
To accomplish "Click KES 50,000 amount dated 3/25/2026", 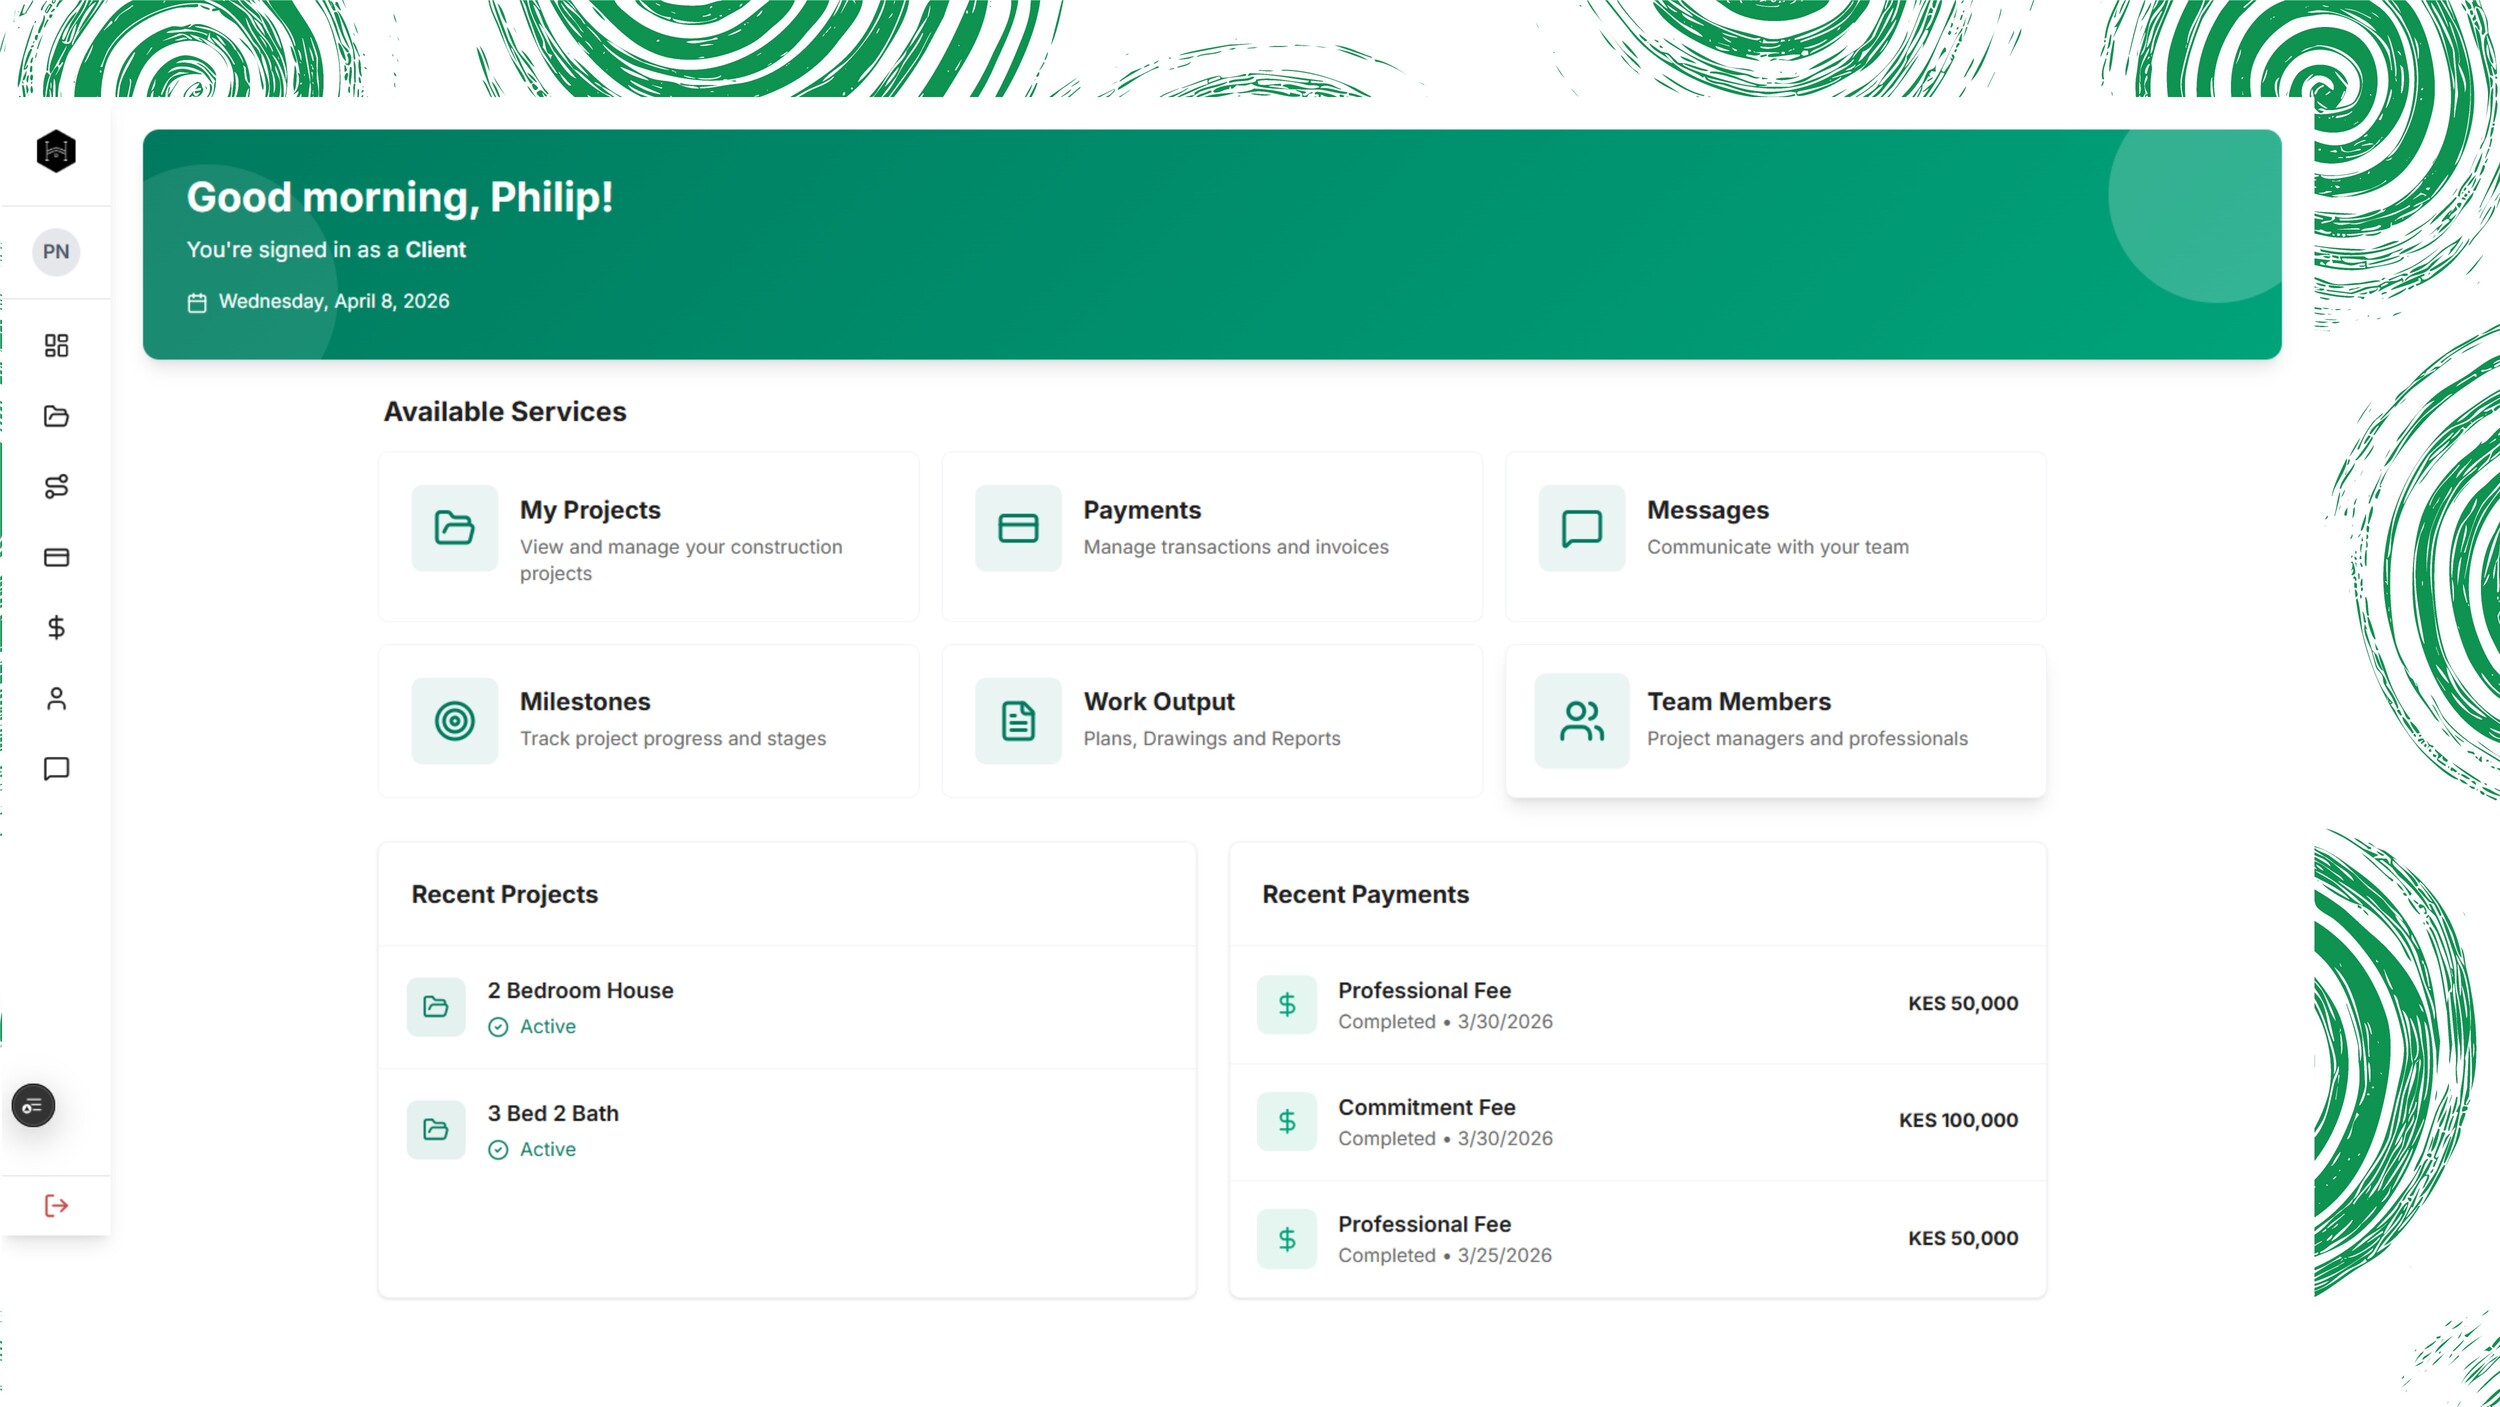I will coord(1963,1238).
